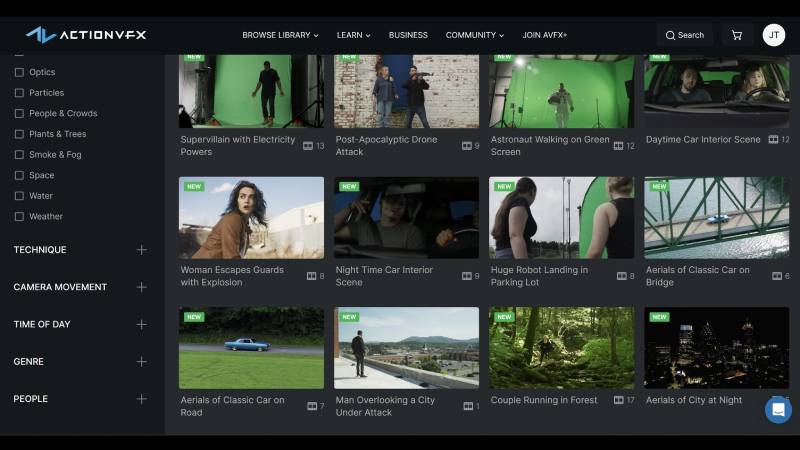Check the Optics filter checkbox
800x450 pixels.
coord(19,72)
